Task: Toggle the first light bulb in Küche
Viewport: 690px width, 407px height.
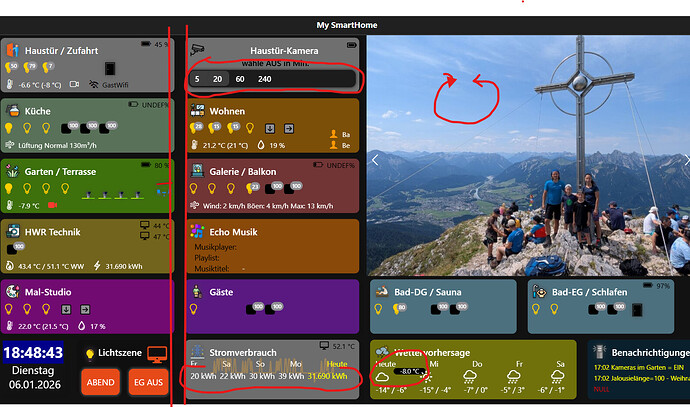Action: 8,128
